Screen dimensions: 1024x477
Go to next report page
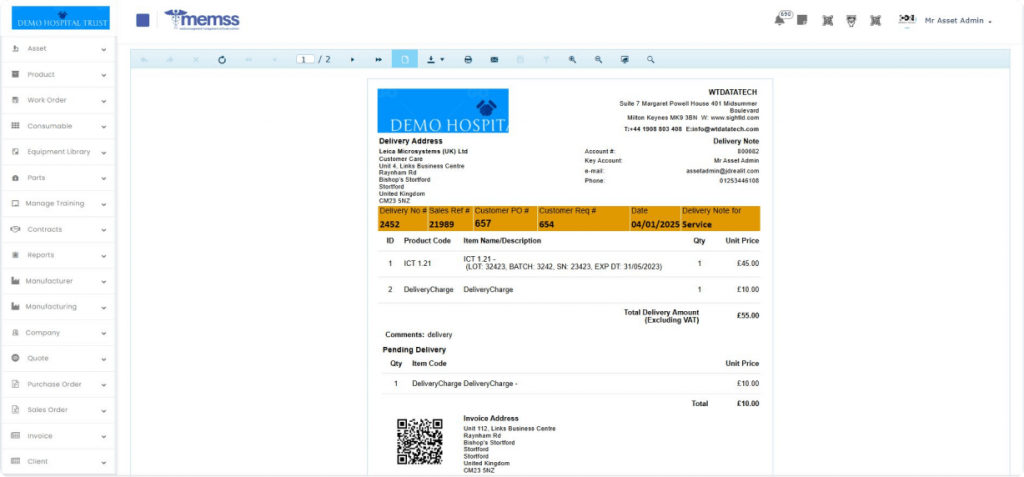pyautogui.click(x=353, y=59)
